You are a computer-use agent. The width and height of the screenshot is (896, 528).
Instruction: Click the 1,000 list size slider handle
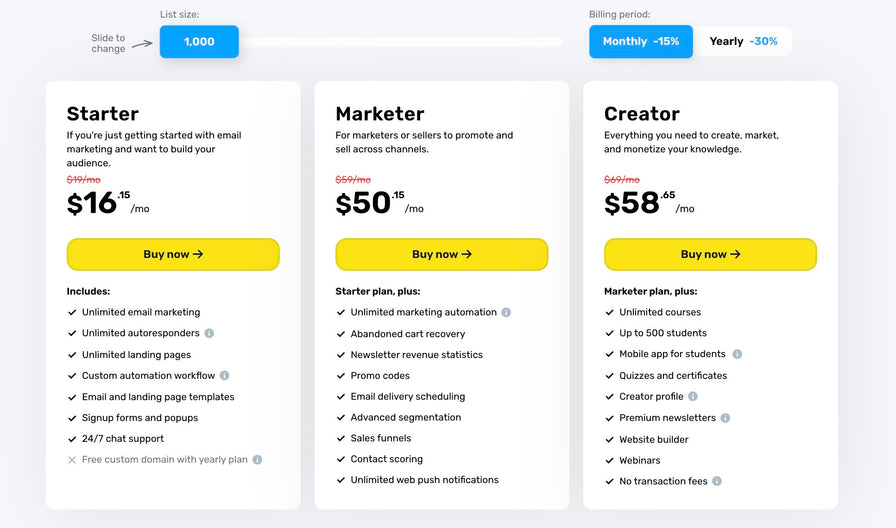(x=199, y=42)
